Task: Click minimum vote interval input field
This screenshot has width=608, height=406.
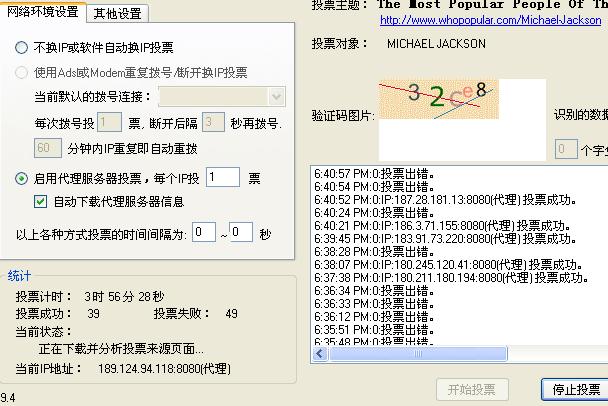Action: click(204, 233)
